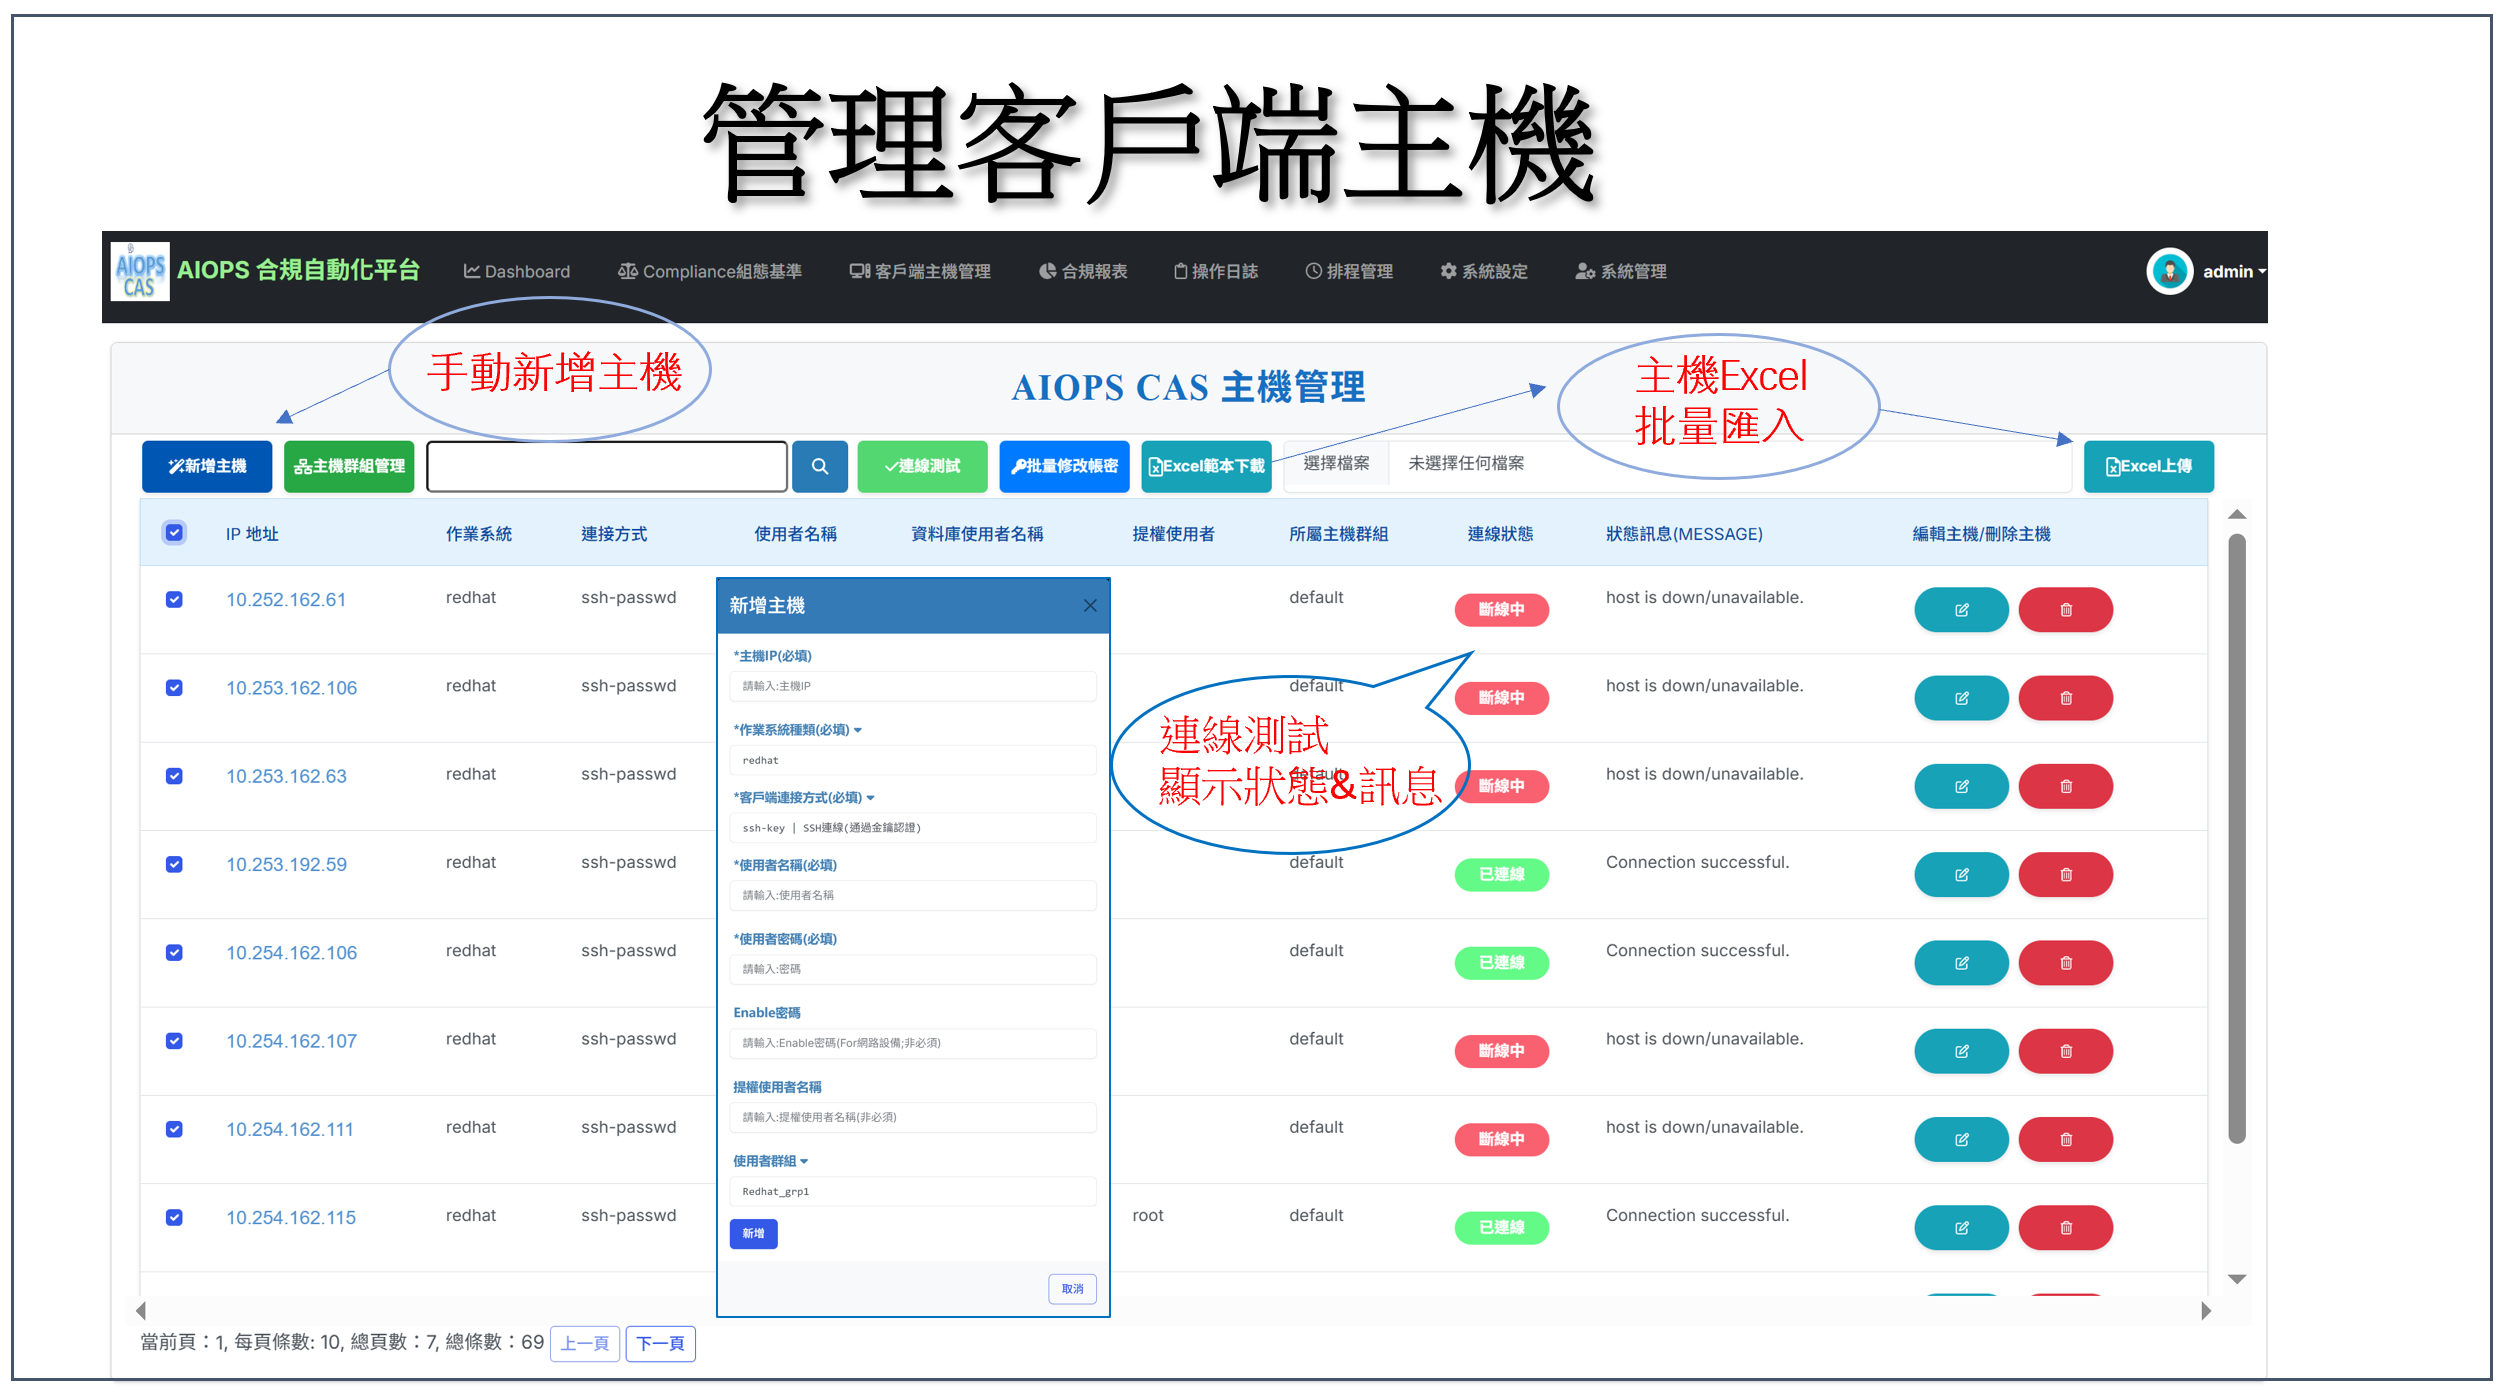Click the admin avatar icon
The width and height of the screenshot is (2508, 1399).
point(2168,271)
